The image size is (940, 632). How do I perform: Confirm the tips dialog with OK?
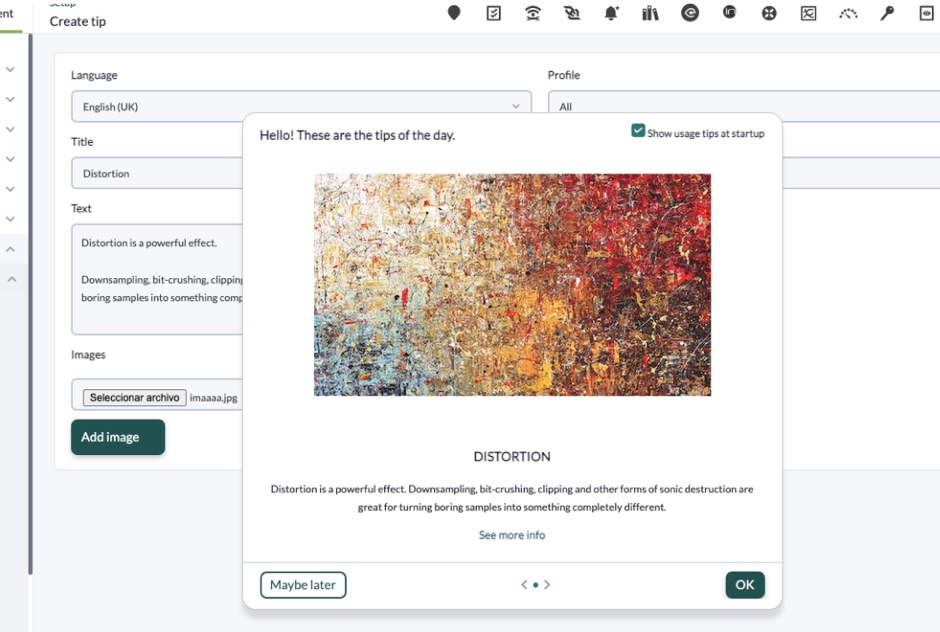coord(745,585)
